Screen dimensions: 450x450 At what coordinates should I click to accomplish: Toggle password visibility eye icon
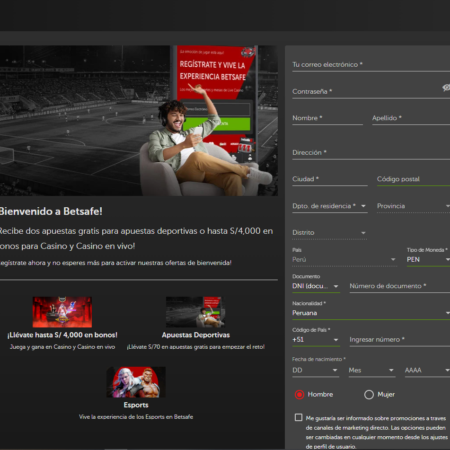(x=446, y=88)
